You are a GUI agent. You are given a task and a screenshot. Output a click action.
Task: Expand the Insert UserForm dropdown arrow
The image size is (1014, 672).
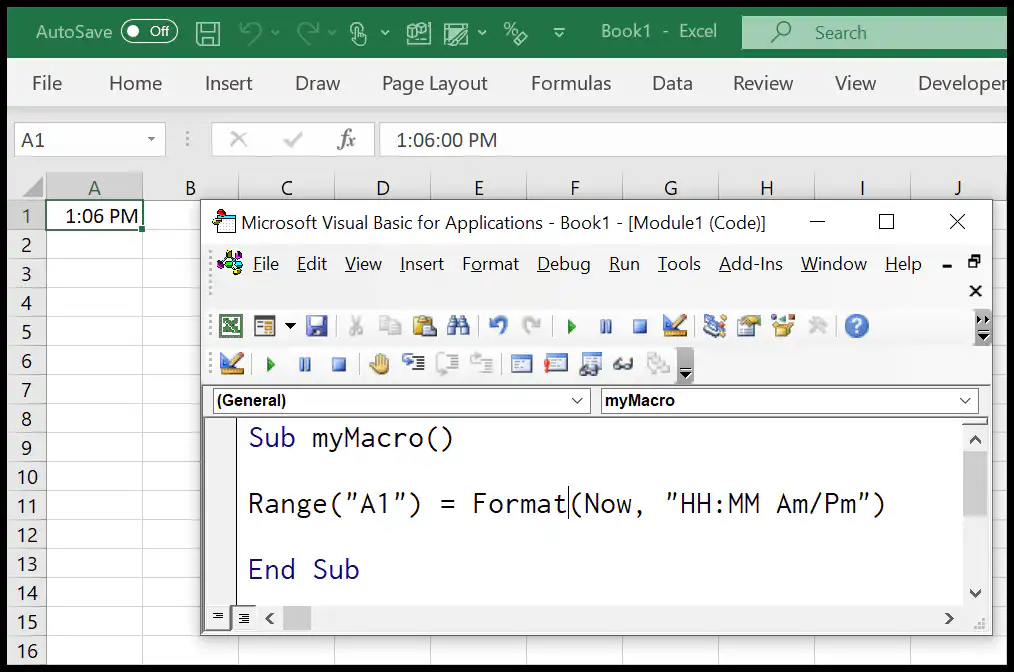(290, 326)
